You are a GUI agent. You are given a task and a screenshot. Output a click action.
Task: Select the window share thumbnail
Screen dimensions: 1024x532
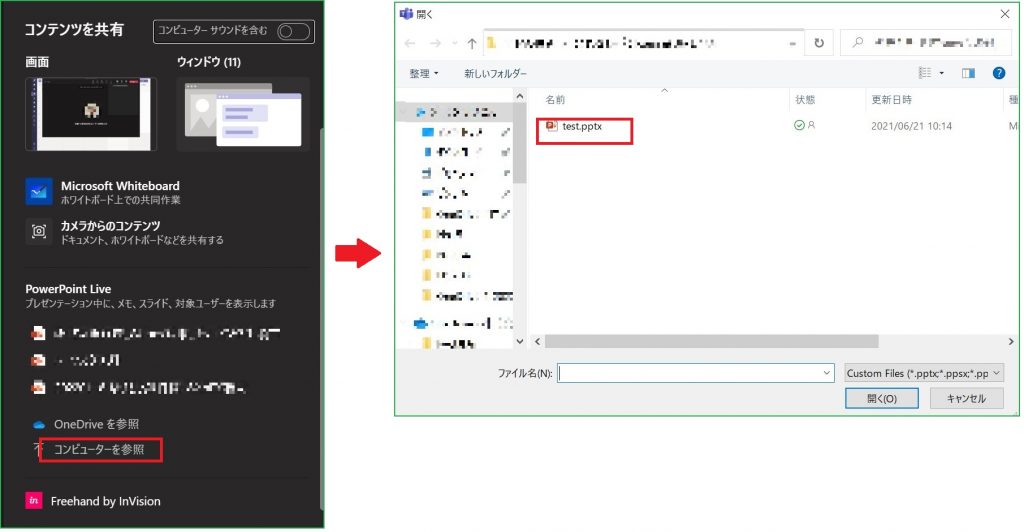pos(243,114)
